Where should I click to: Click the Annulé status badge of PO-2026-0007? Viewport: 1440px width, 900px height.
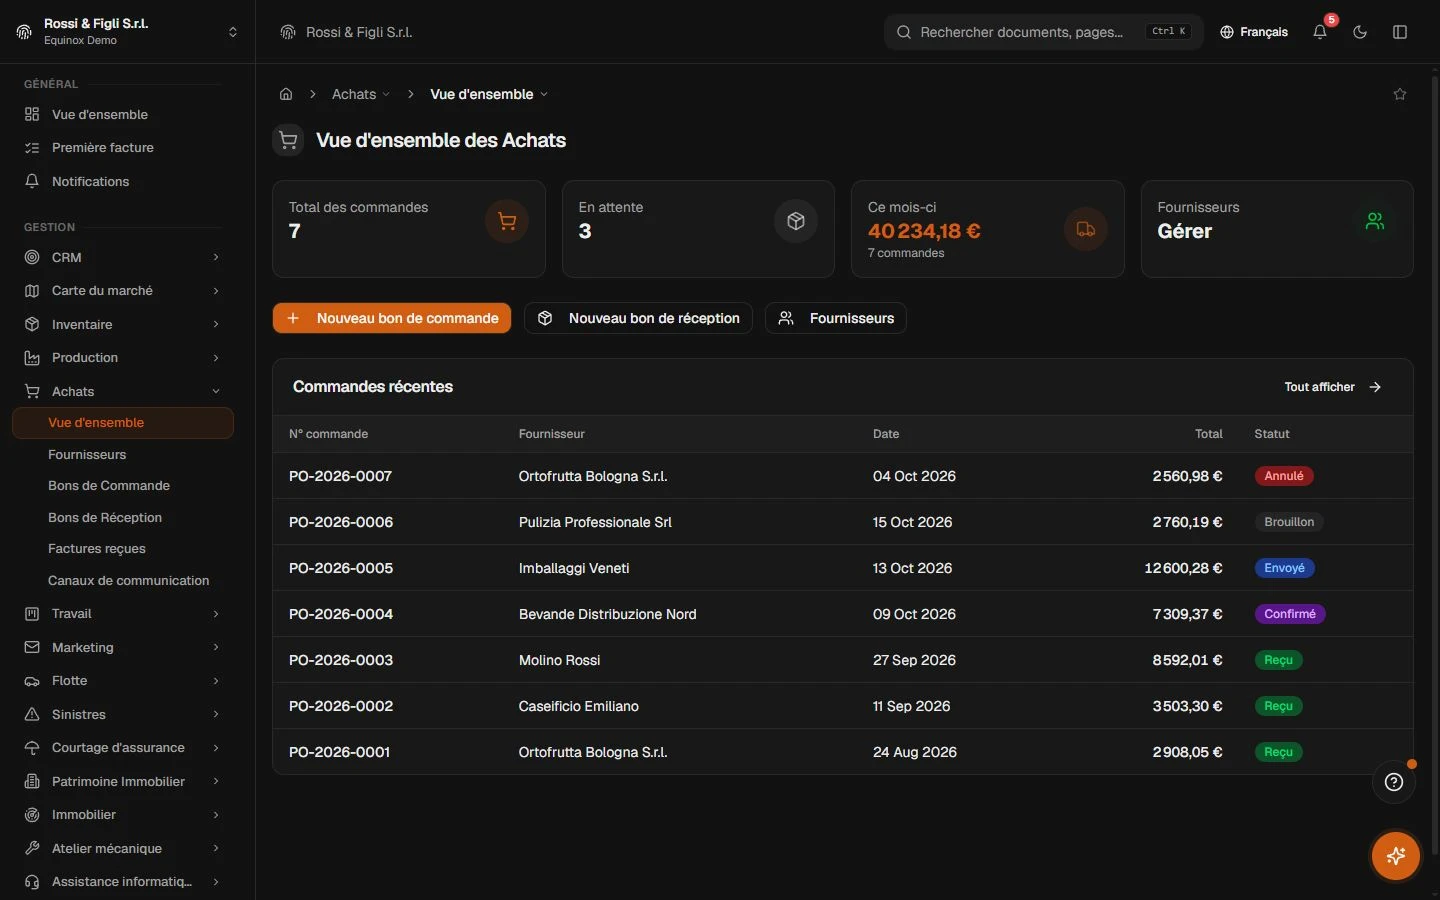1284,476
